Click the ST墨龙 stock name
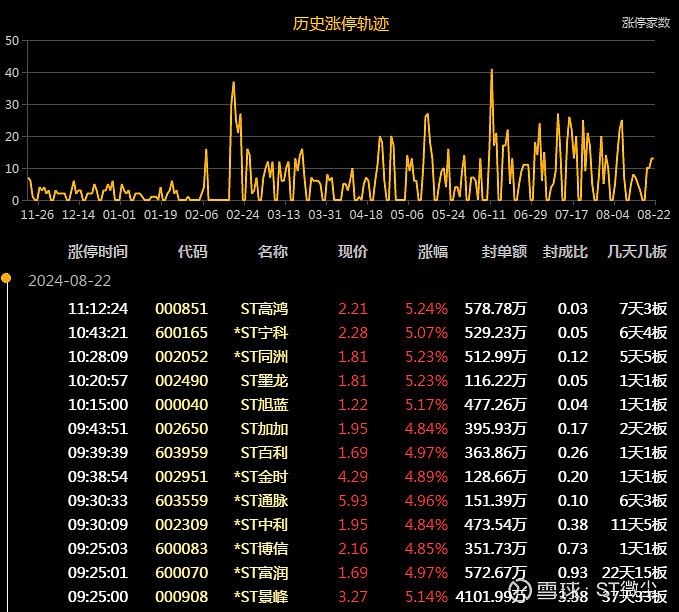The height and width of the screenshot is (612, 679). point(264,380)
